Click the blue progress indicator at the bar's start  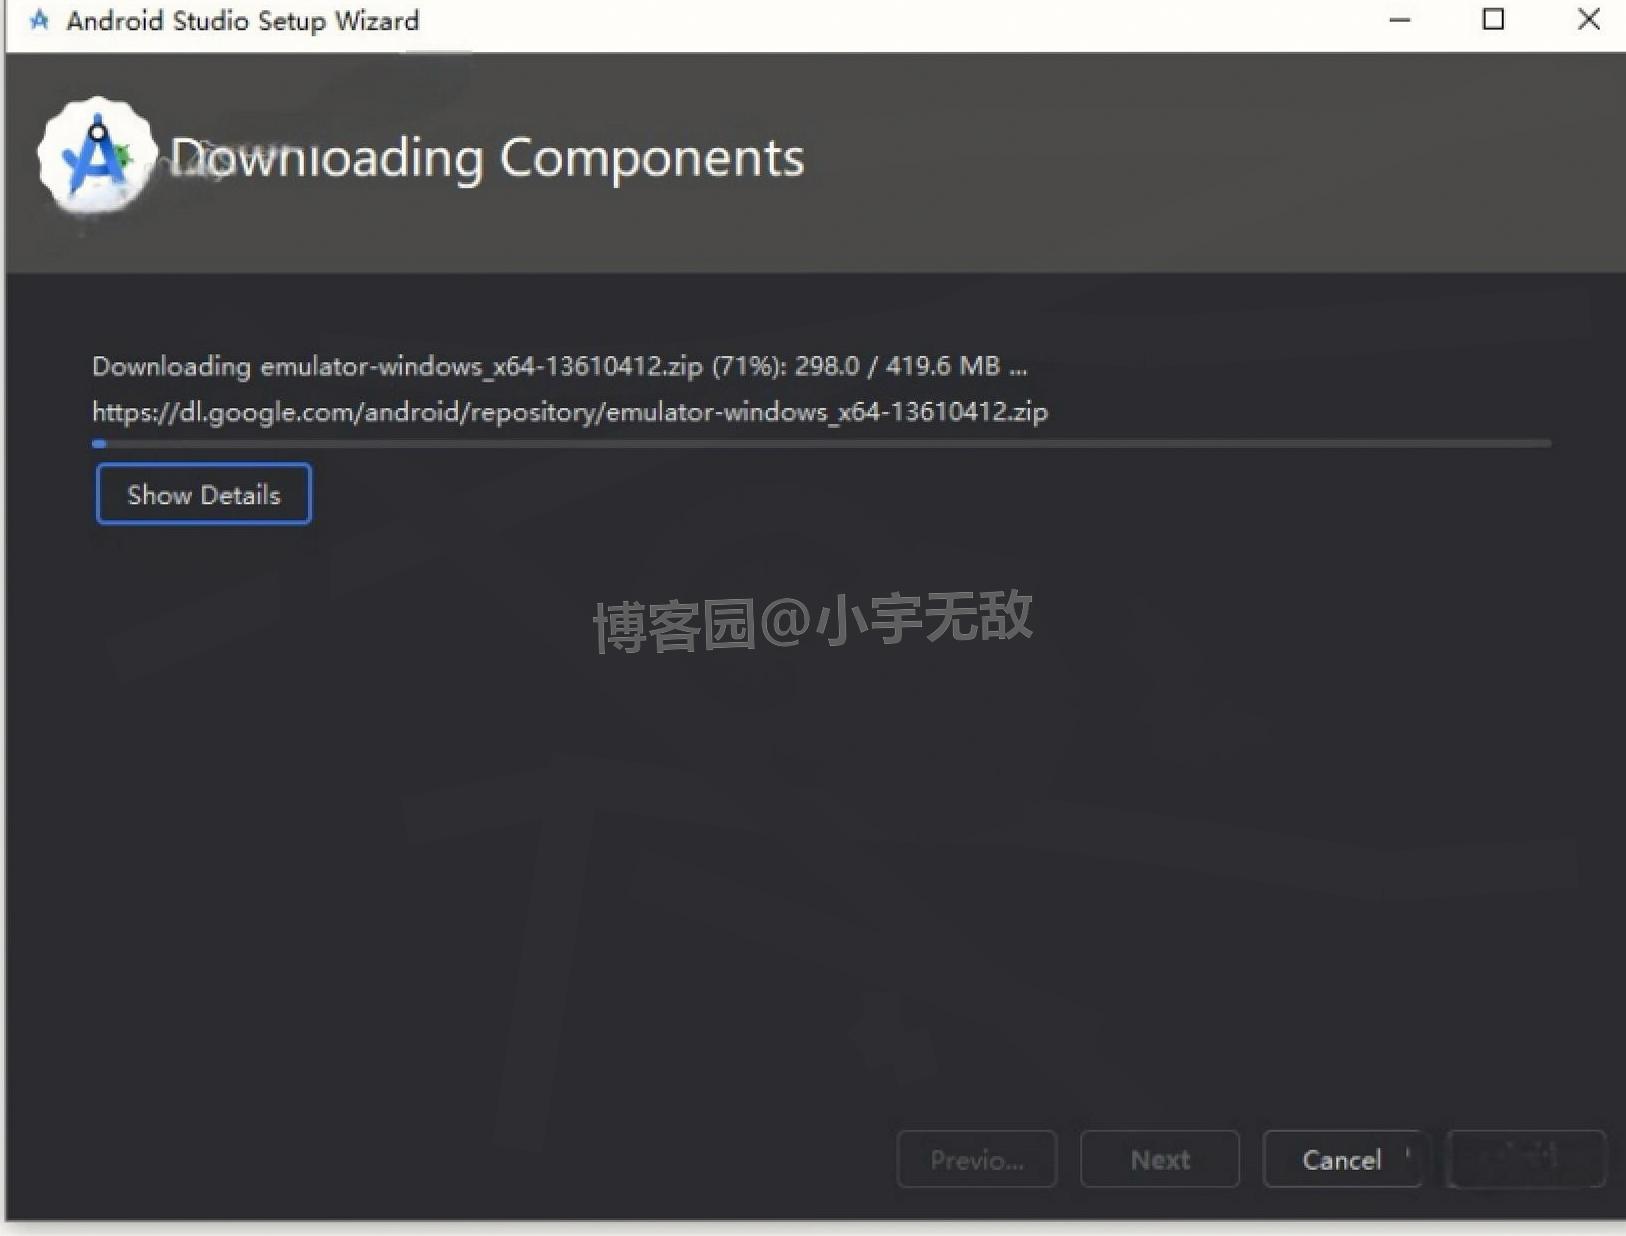[100, 444]
